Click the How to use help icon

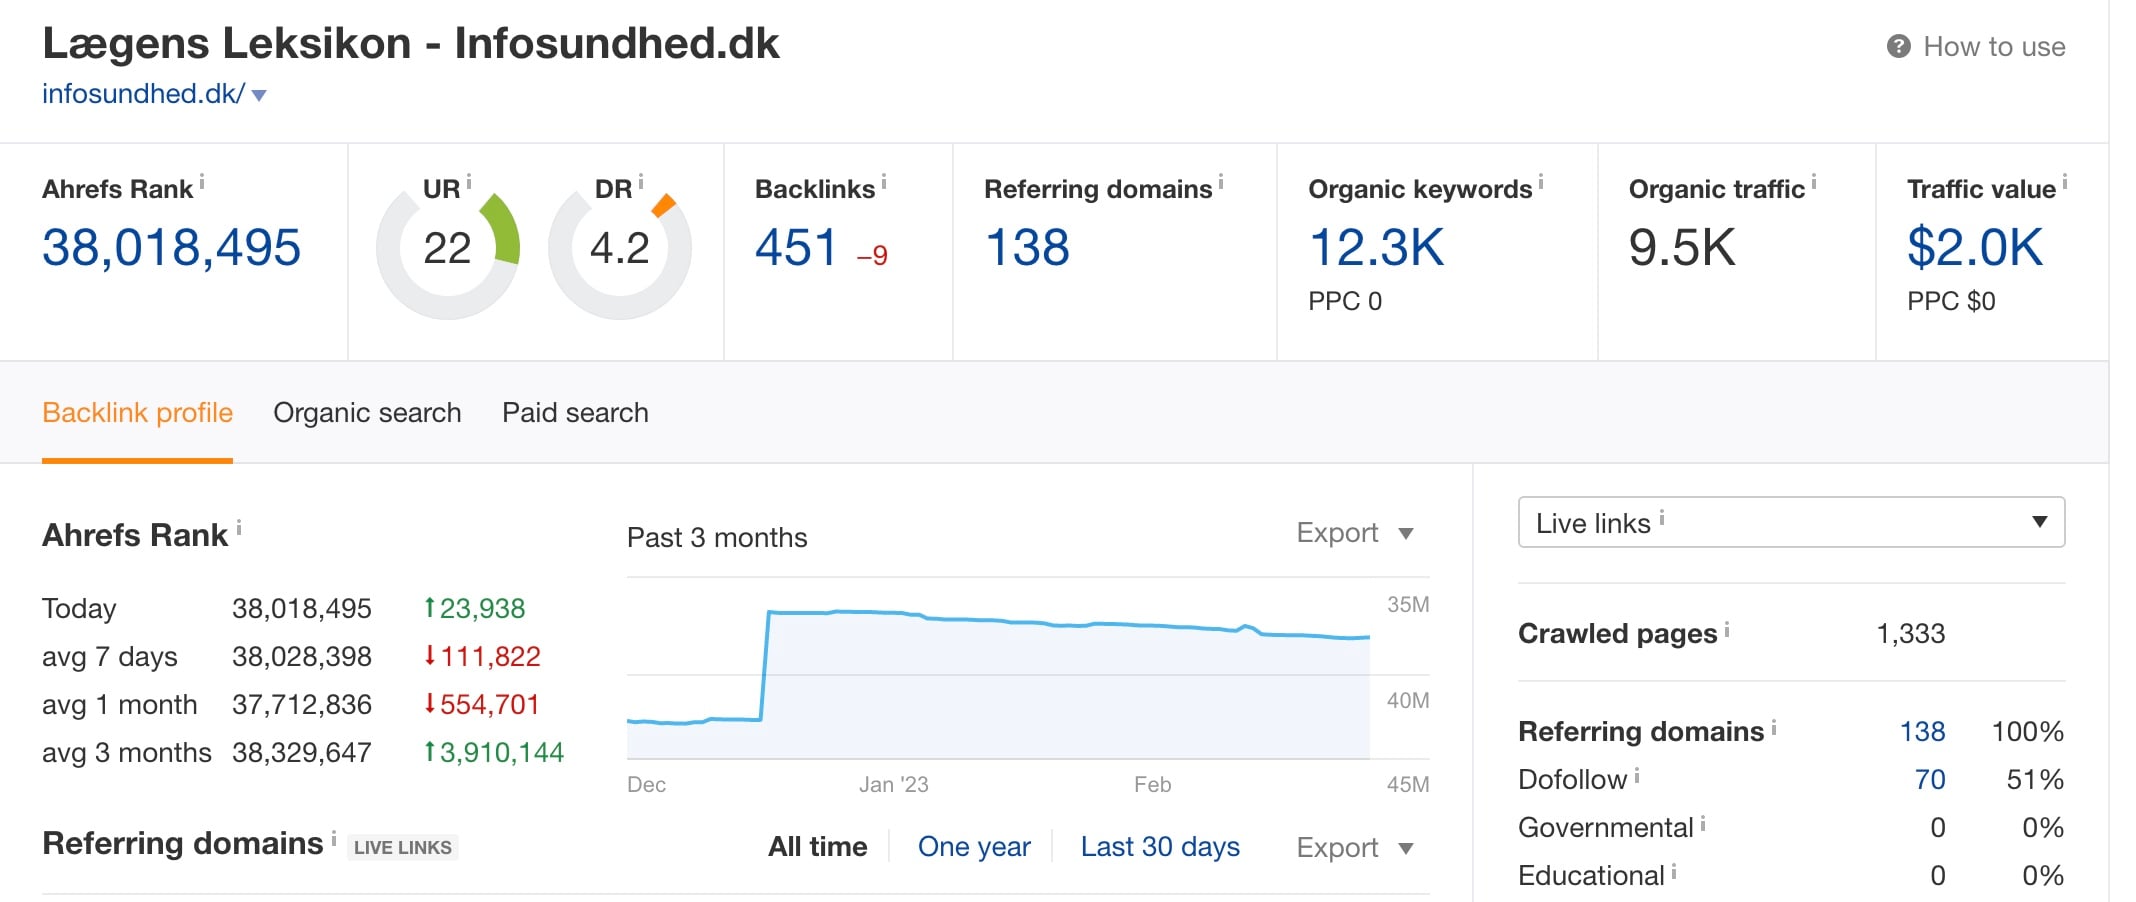click(1898, 47)
